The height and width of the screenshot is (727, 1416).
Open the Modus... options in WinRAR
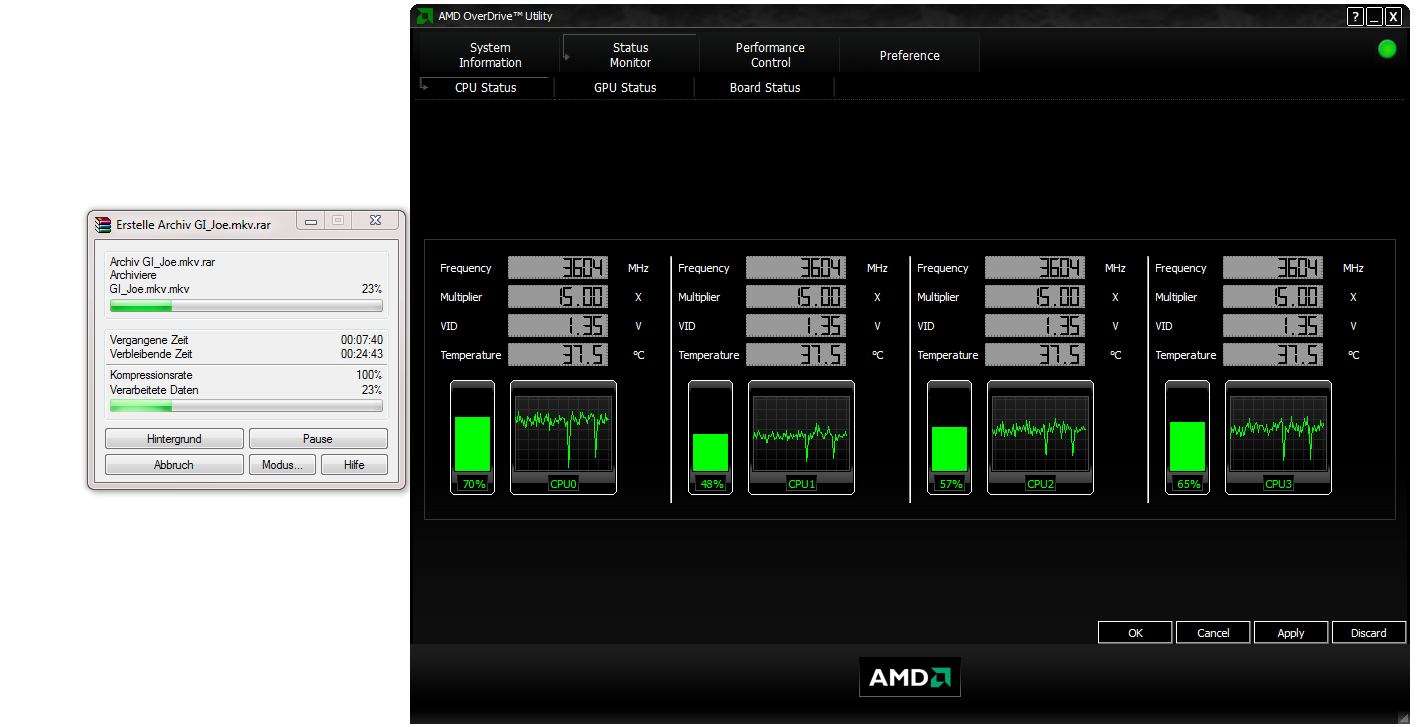click(282, 465)
